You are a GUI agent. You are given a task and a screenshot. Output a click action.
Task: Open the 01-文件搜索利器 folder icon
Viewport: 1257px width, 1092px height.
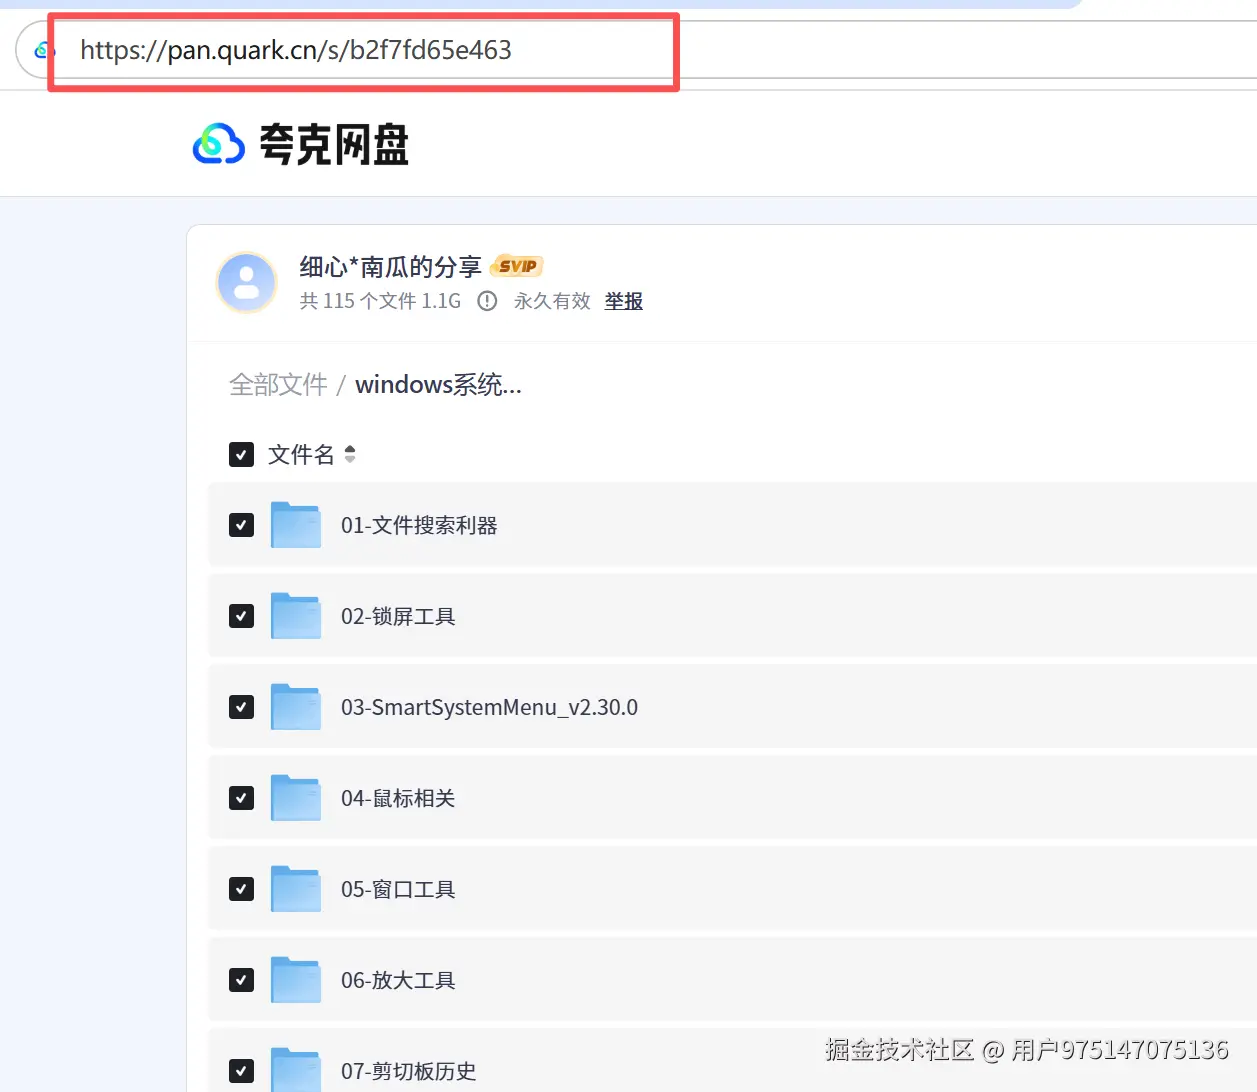pos(296,525)
